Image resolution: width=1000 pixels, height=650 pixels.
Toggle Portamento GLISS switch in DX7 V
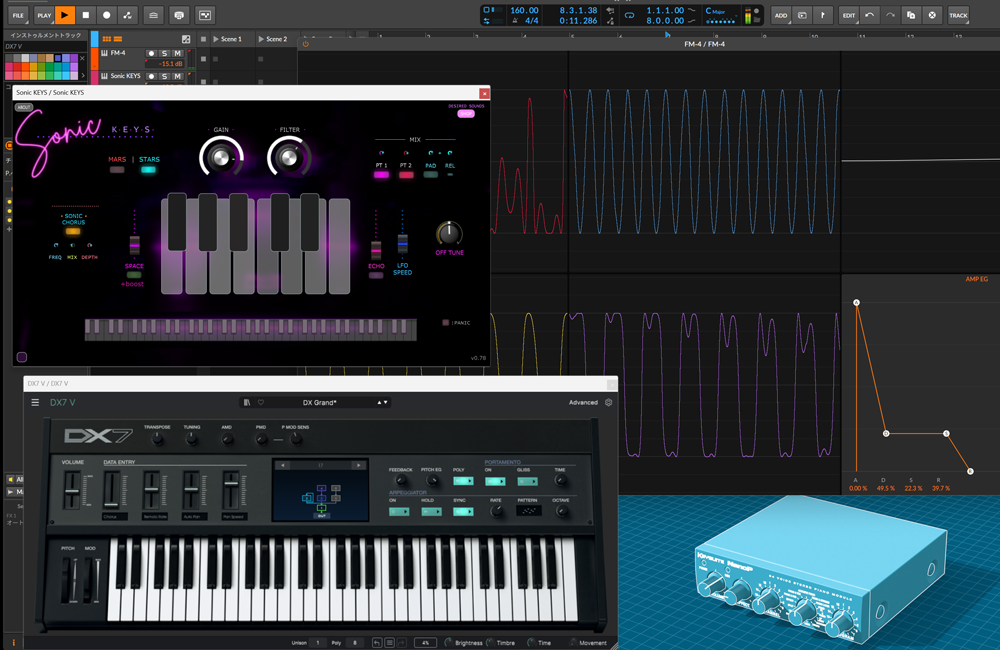pyautogui.click(x=527, y=481)
